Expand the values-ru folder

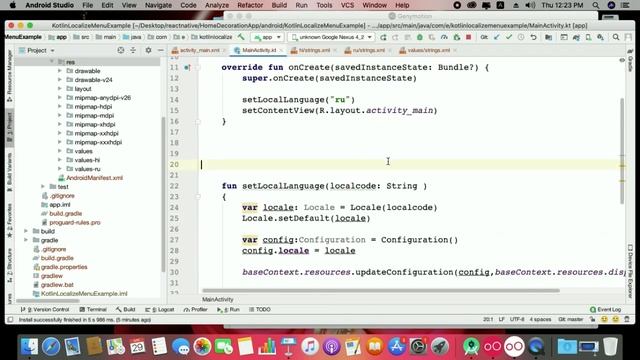point(60,169)
